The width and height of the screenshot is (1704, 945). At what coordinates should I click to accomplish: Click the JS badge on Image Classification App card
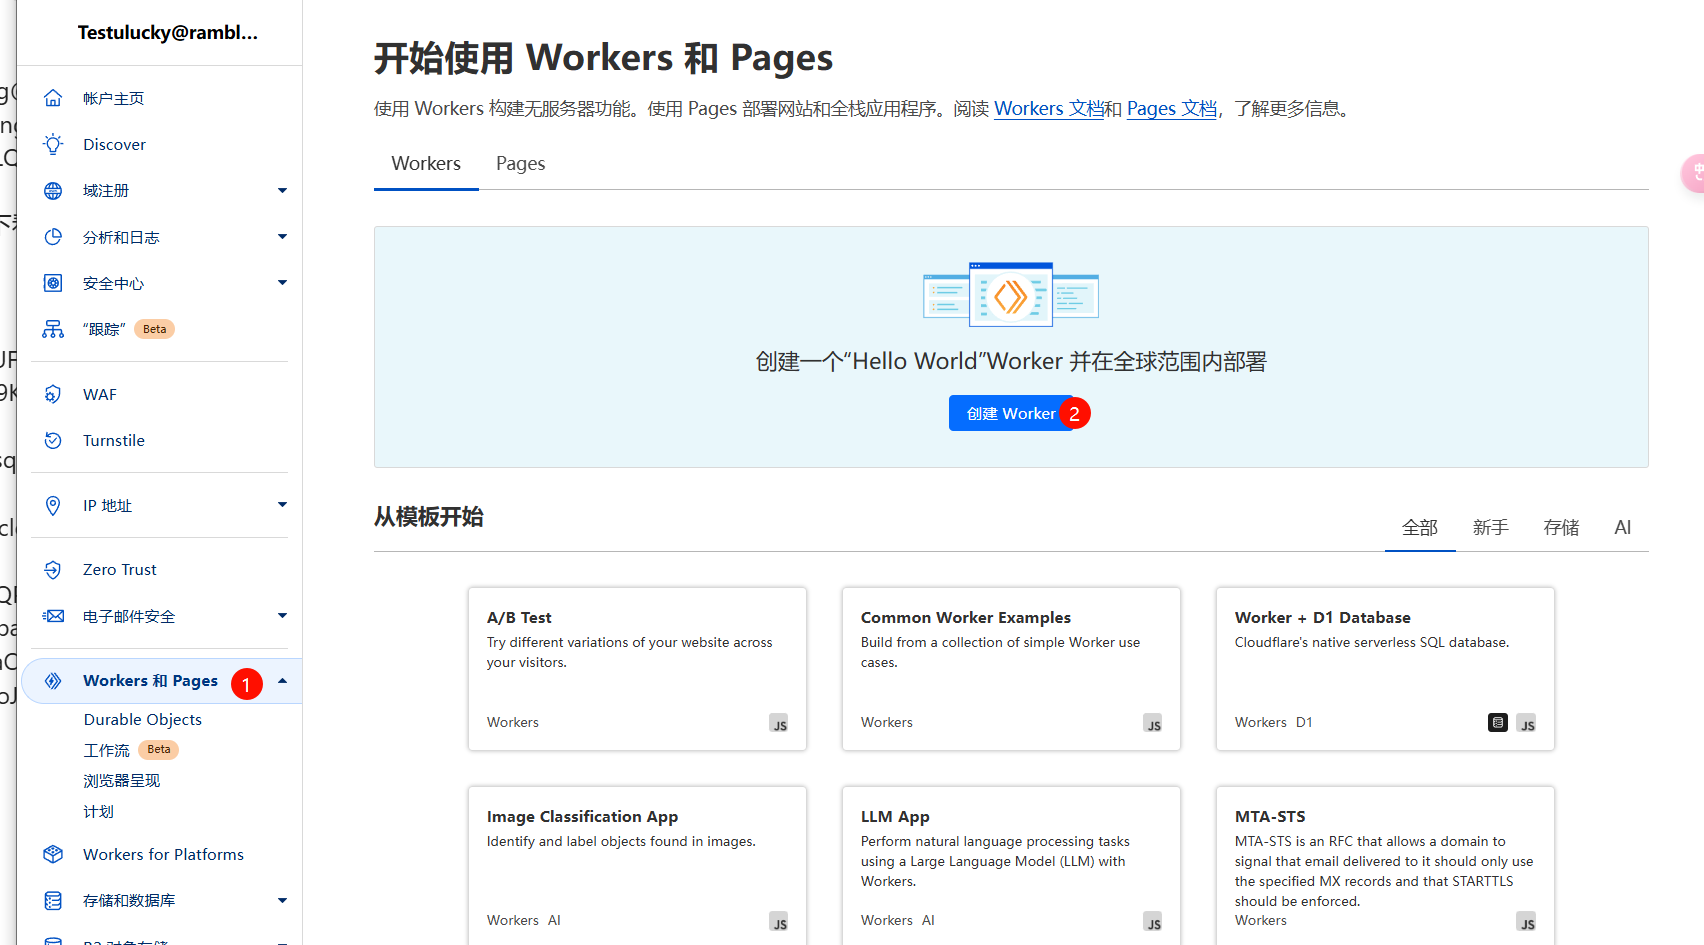779,922
